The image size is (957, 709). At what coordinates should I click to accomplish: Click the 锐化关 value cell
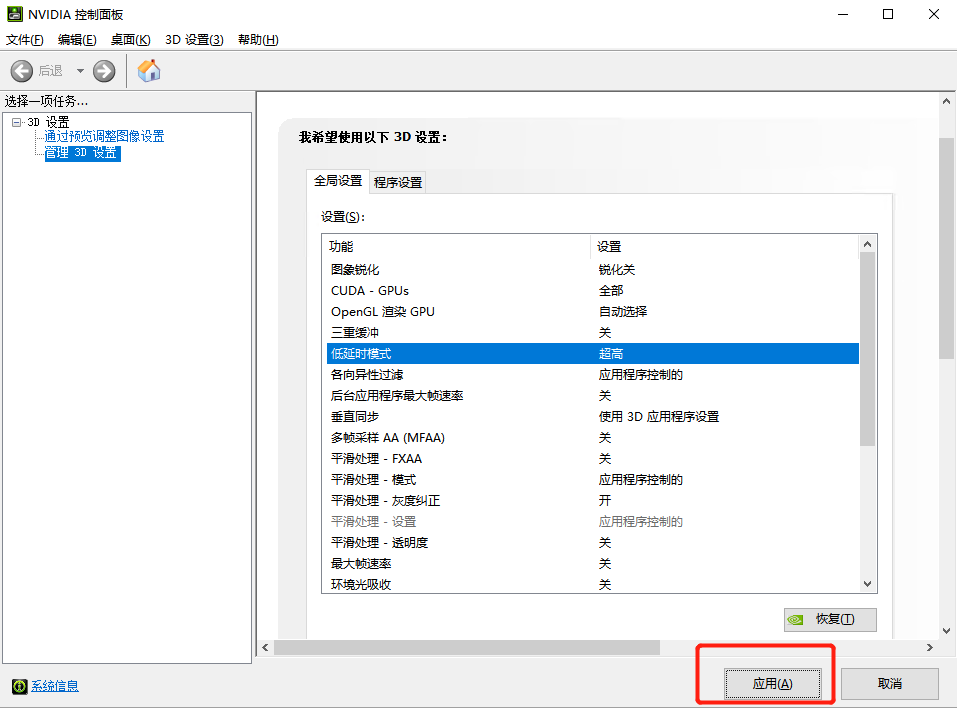tap(617, 270)
